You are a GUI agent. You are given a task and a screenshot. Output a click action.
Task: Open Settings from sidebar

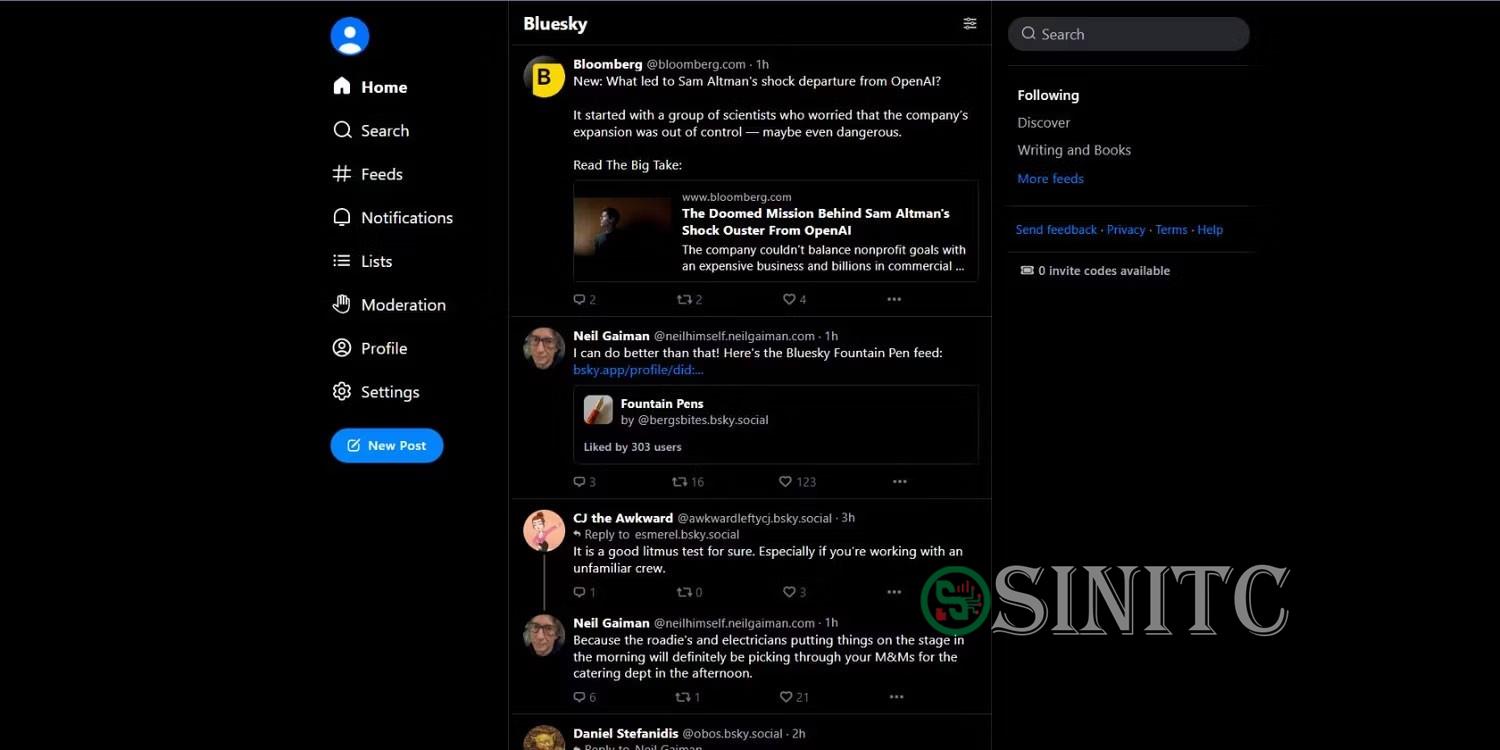click(376, 391)
